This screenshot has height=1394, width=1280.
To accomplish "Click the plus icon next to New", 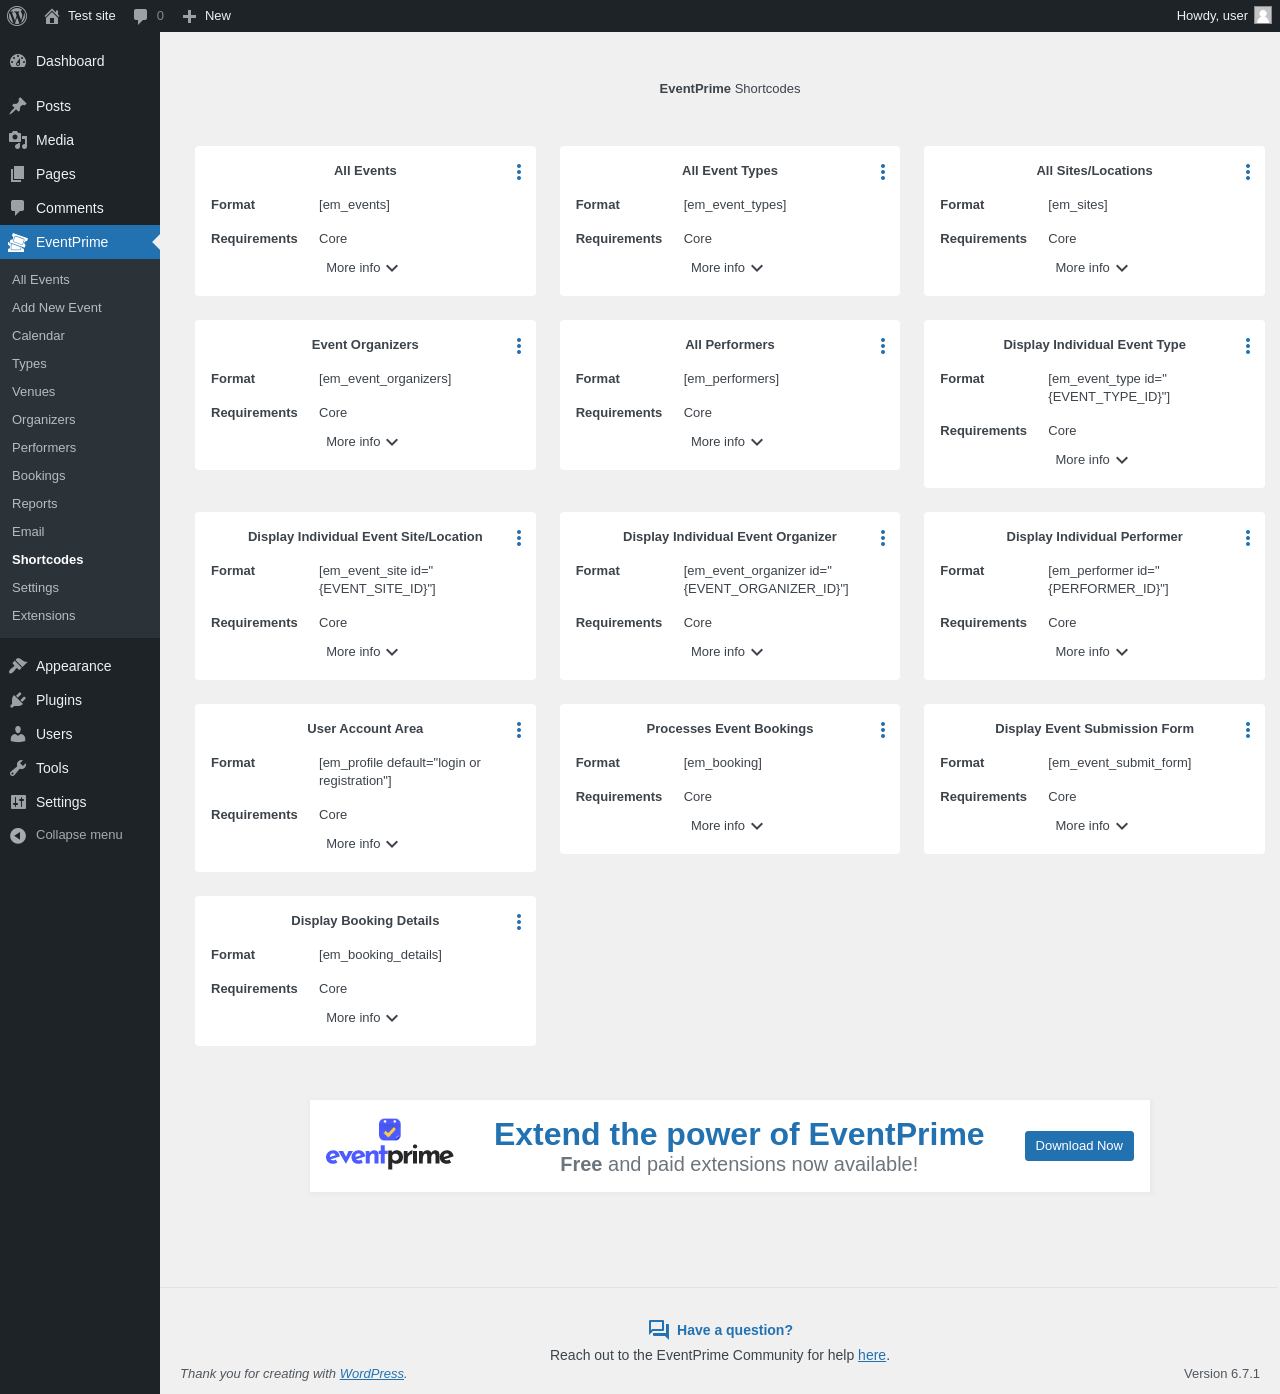I will [189, 16].
